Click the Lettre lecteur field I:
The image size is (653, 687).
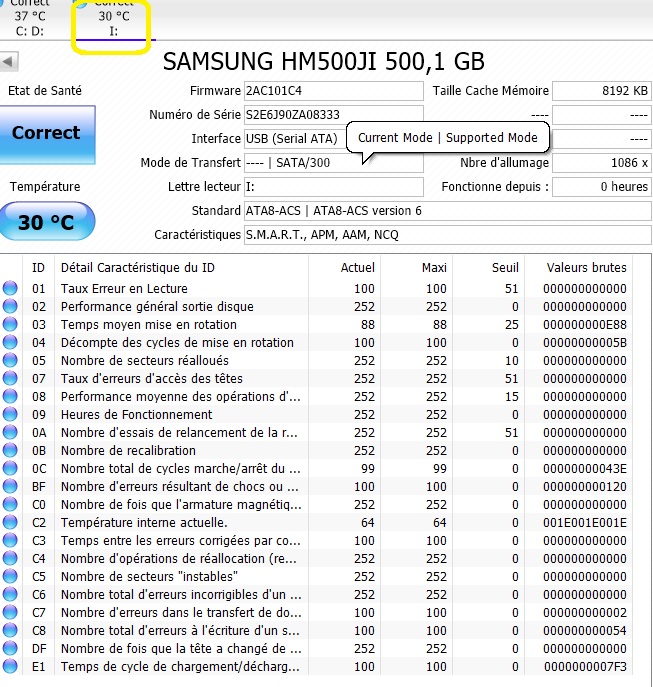pos(334,187)
